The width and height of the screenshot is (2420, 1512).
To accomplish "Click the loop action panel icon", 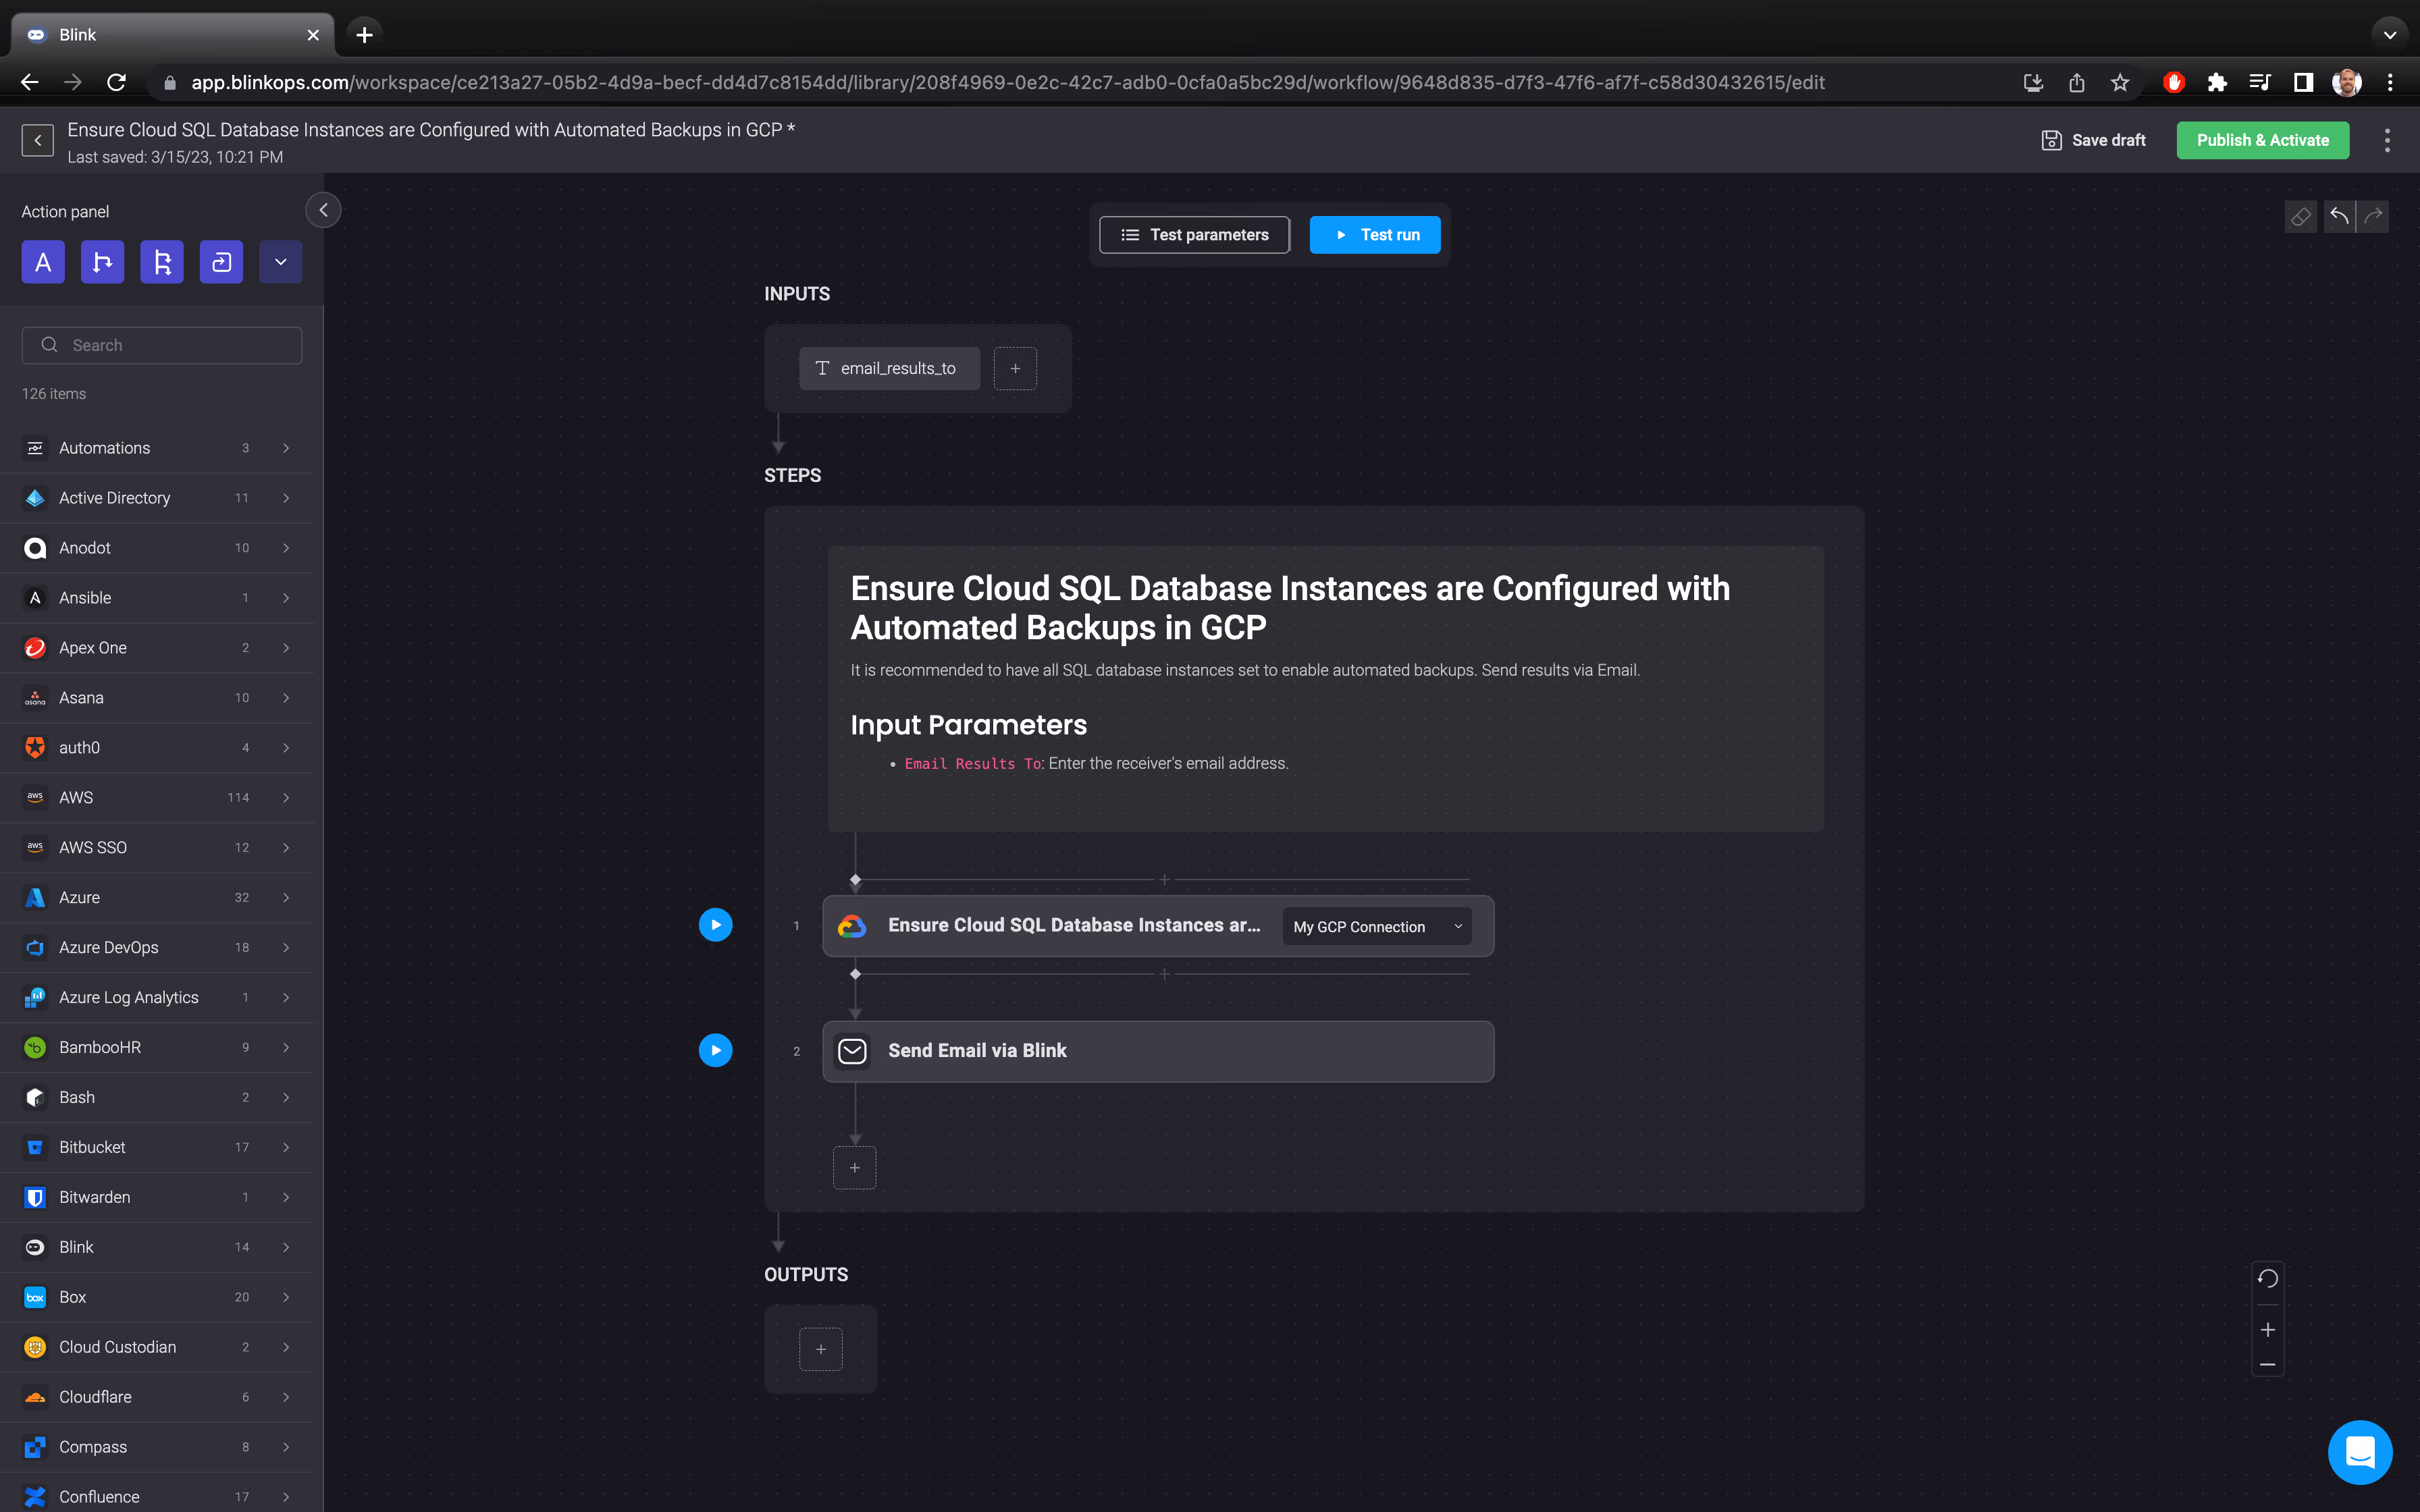I will click(221, 262).
